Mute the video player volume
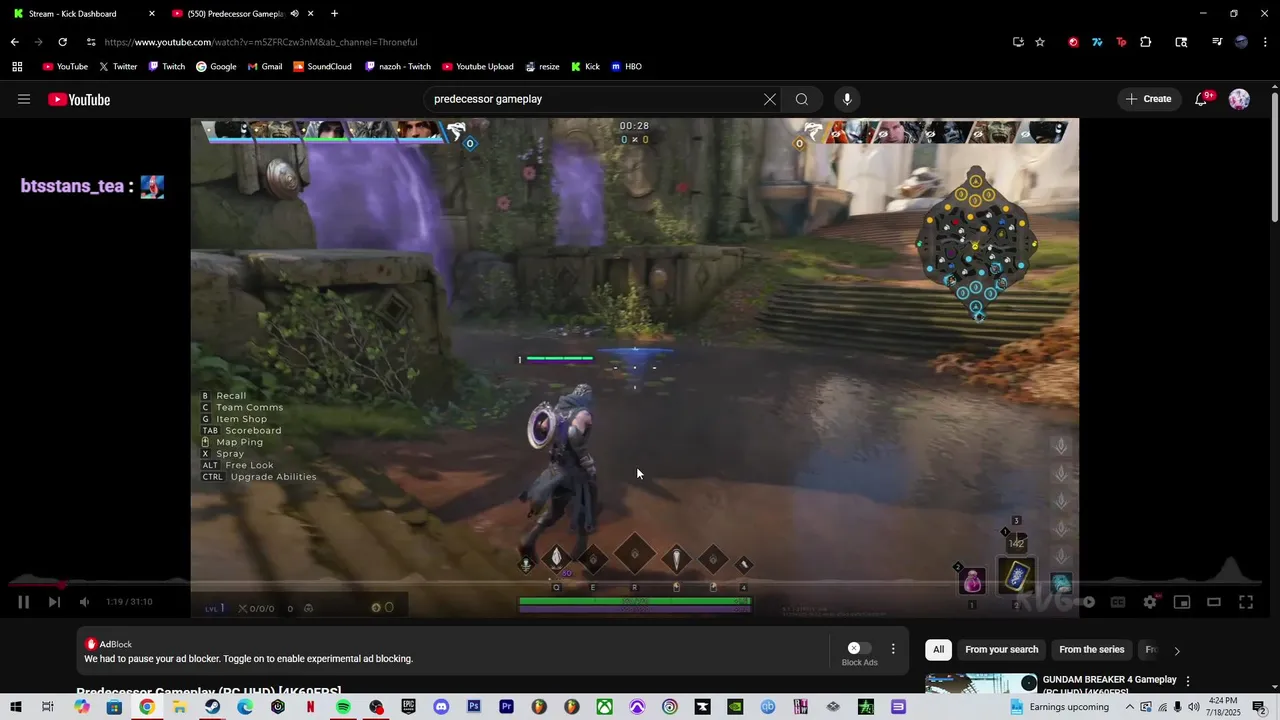 pos(85,602)
